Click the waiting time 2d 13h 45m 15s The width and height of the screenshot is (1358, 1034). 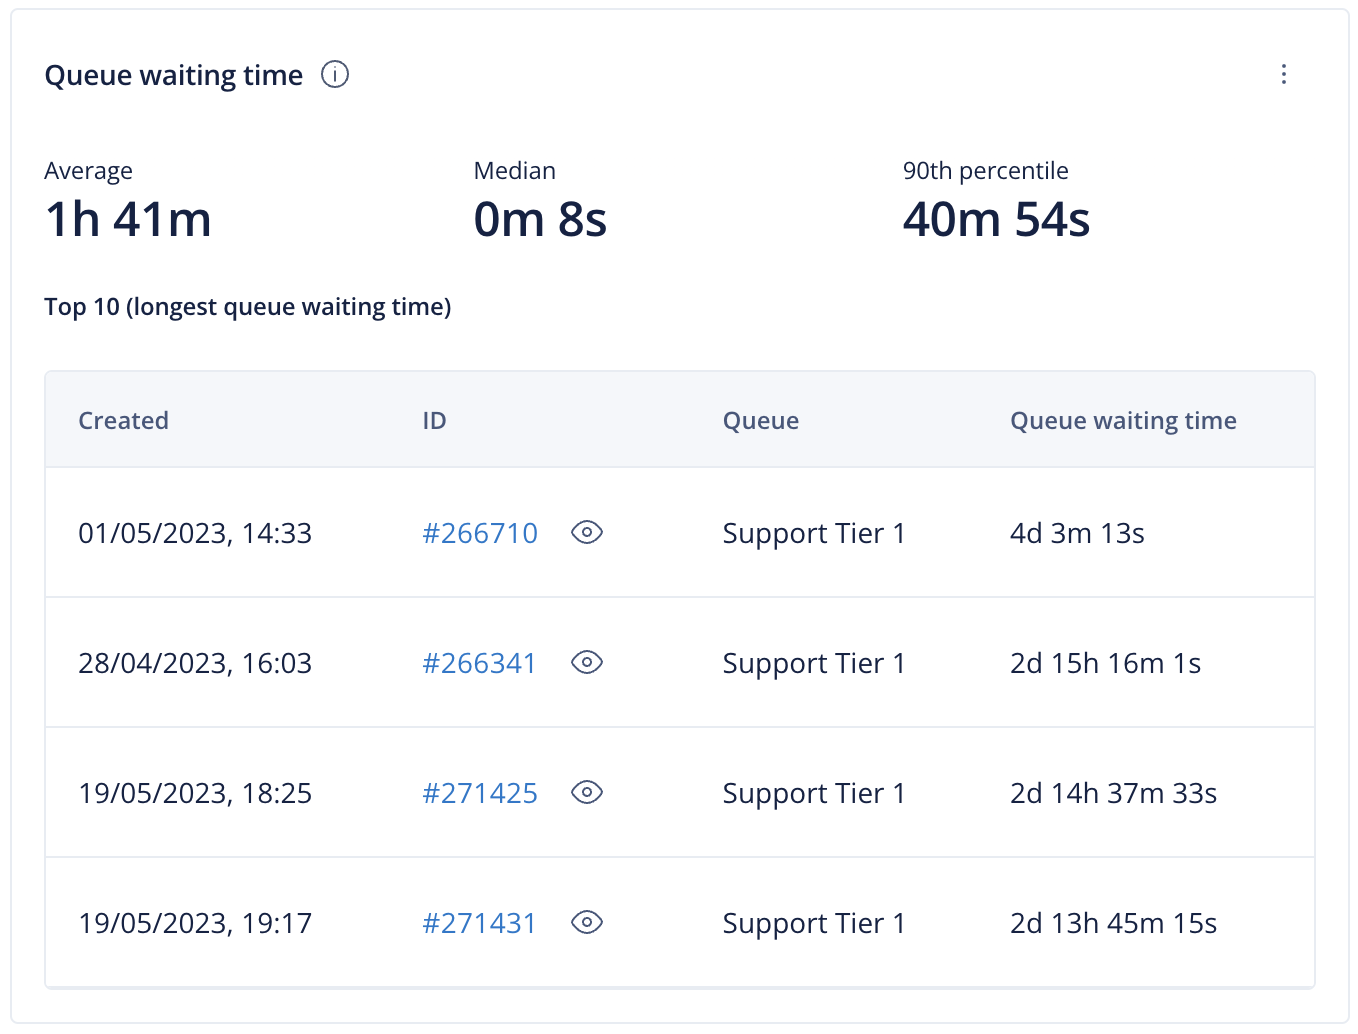point(1114,924)
